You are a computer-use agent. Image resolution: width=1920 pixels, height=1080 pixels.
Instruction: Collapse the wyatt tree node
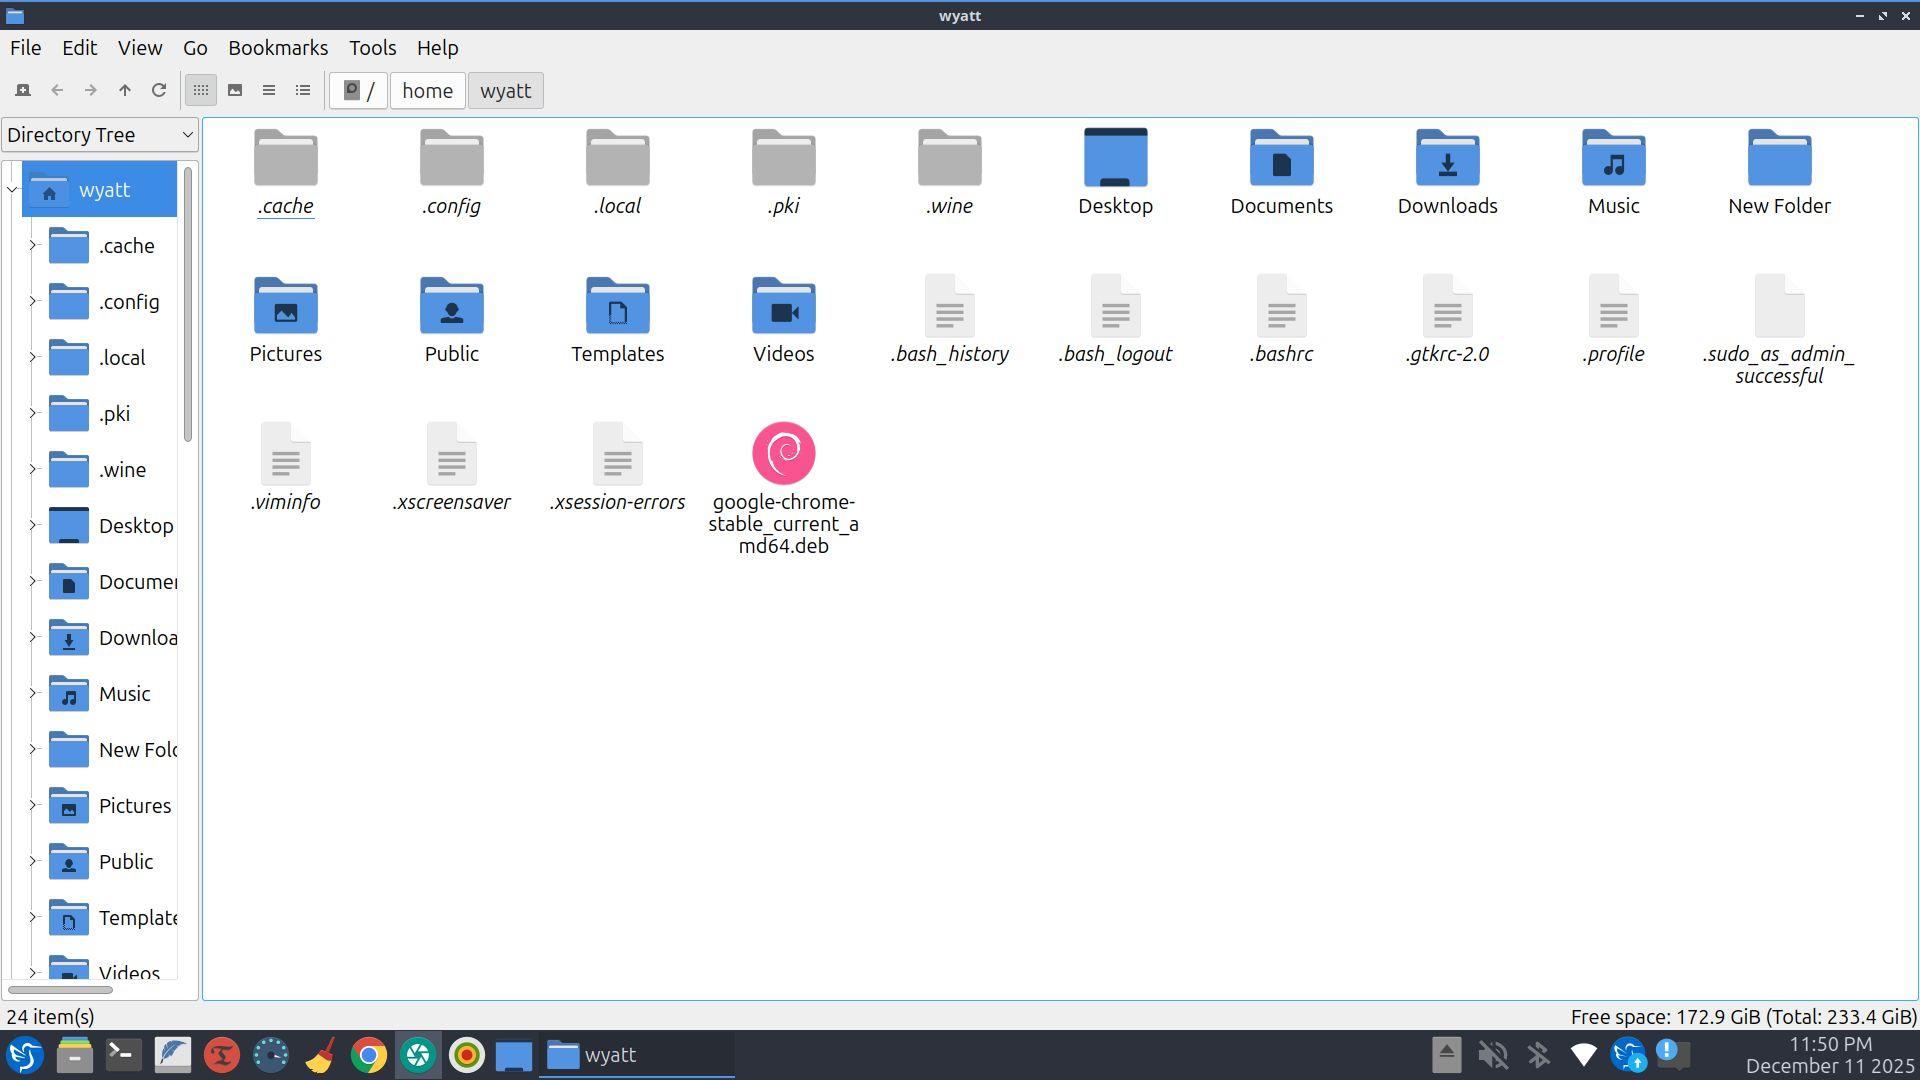(12, 190)
